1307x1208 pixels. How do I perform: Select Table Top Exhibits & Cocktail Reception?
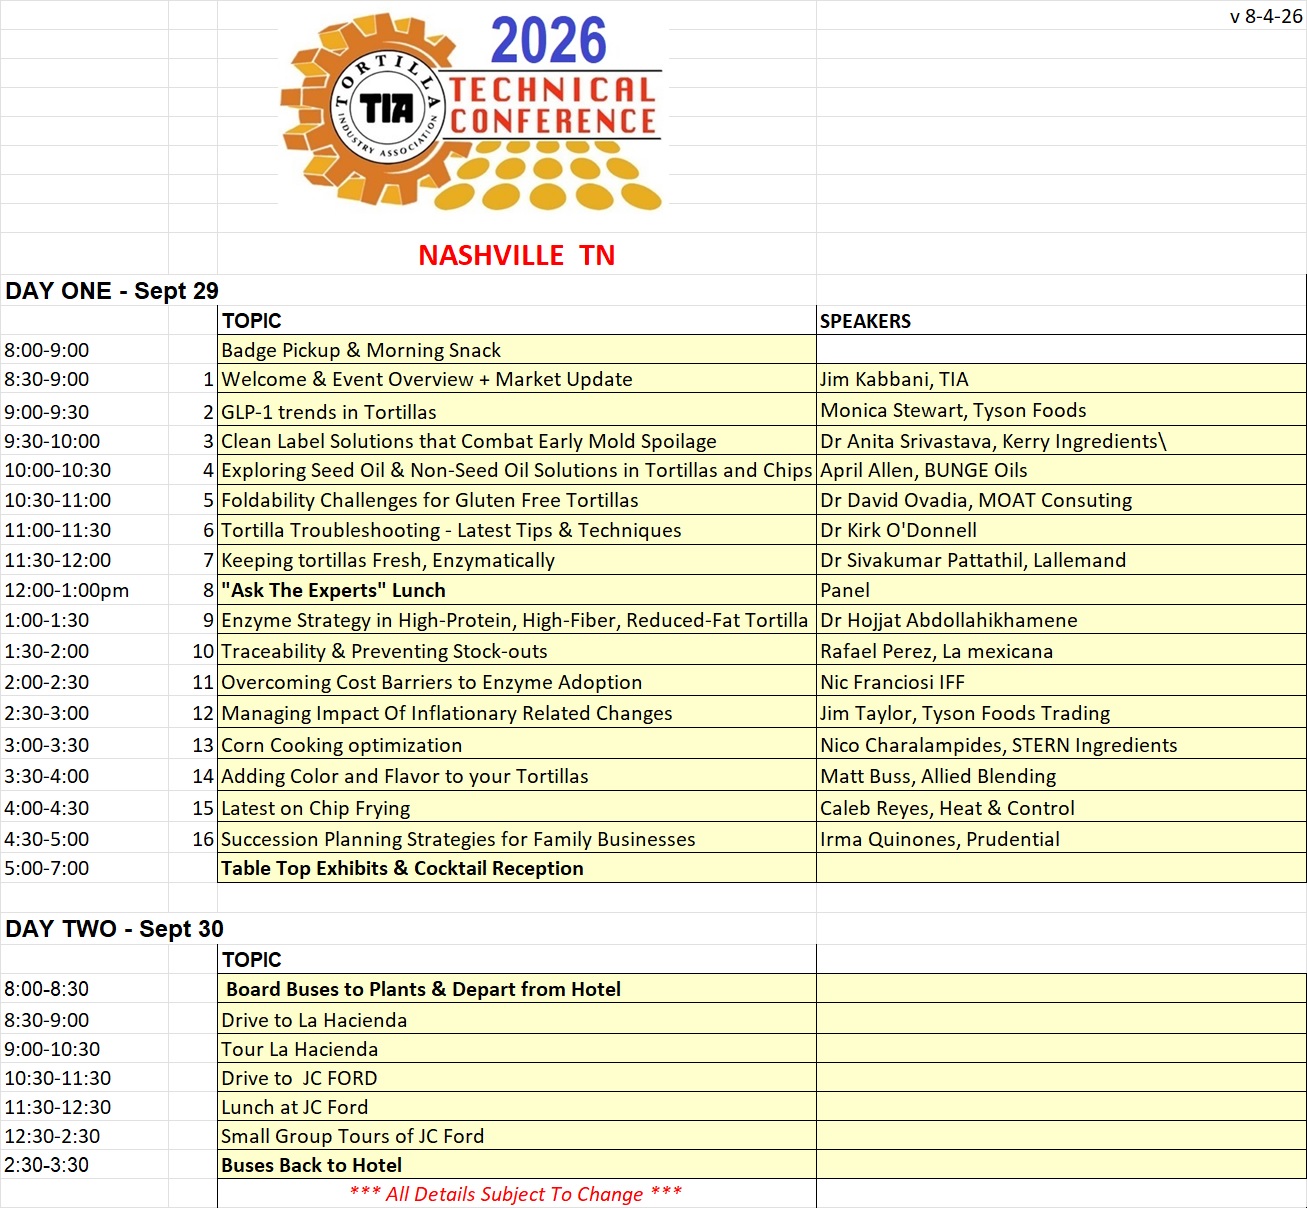click(517, 868)
